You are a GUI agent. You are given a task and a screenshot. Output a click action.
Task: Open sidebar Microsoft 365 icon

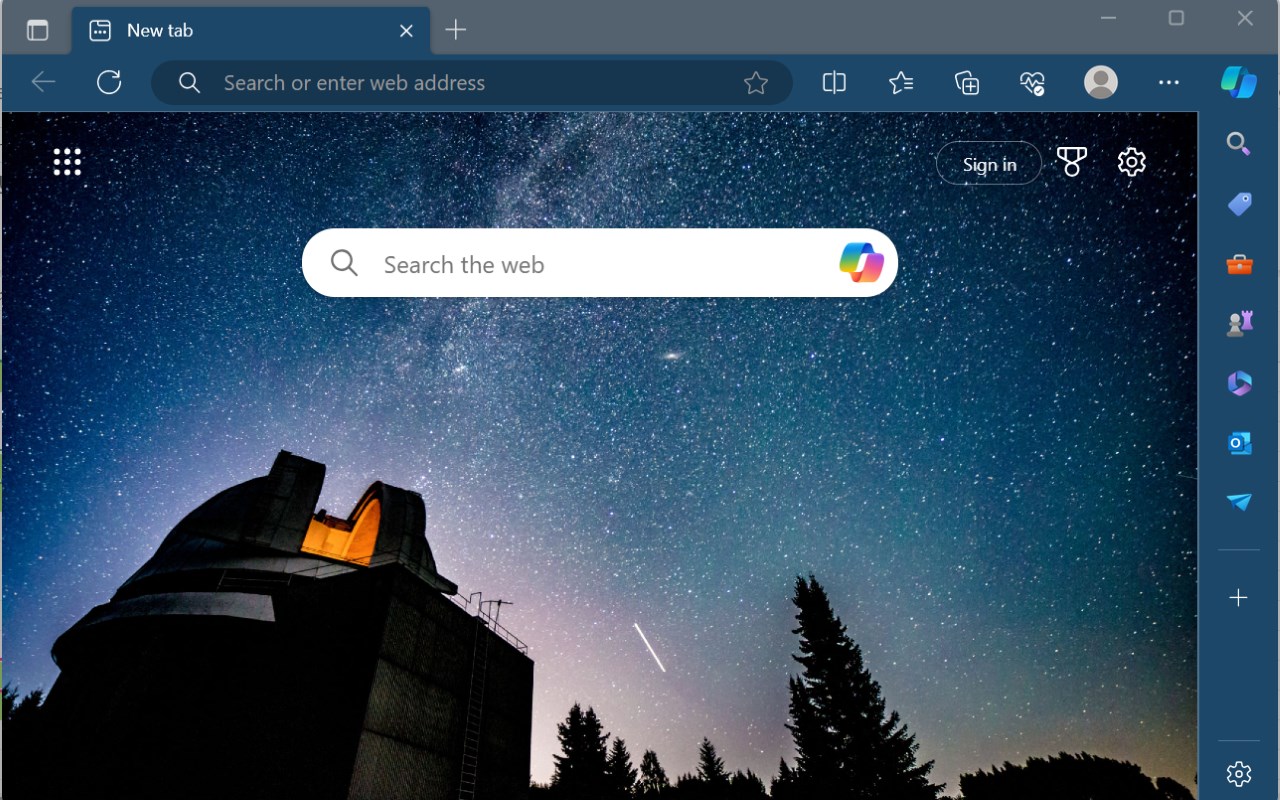click(1239, 383)
